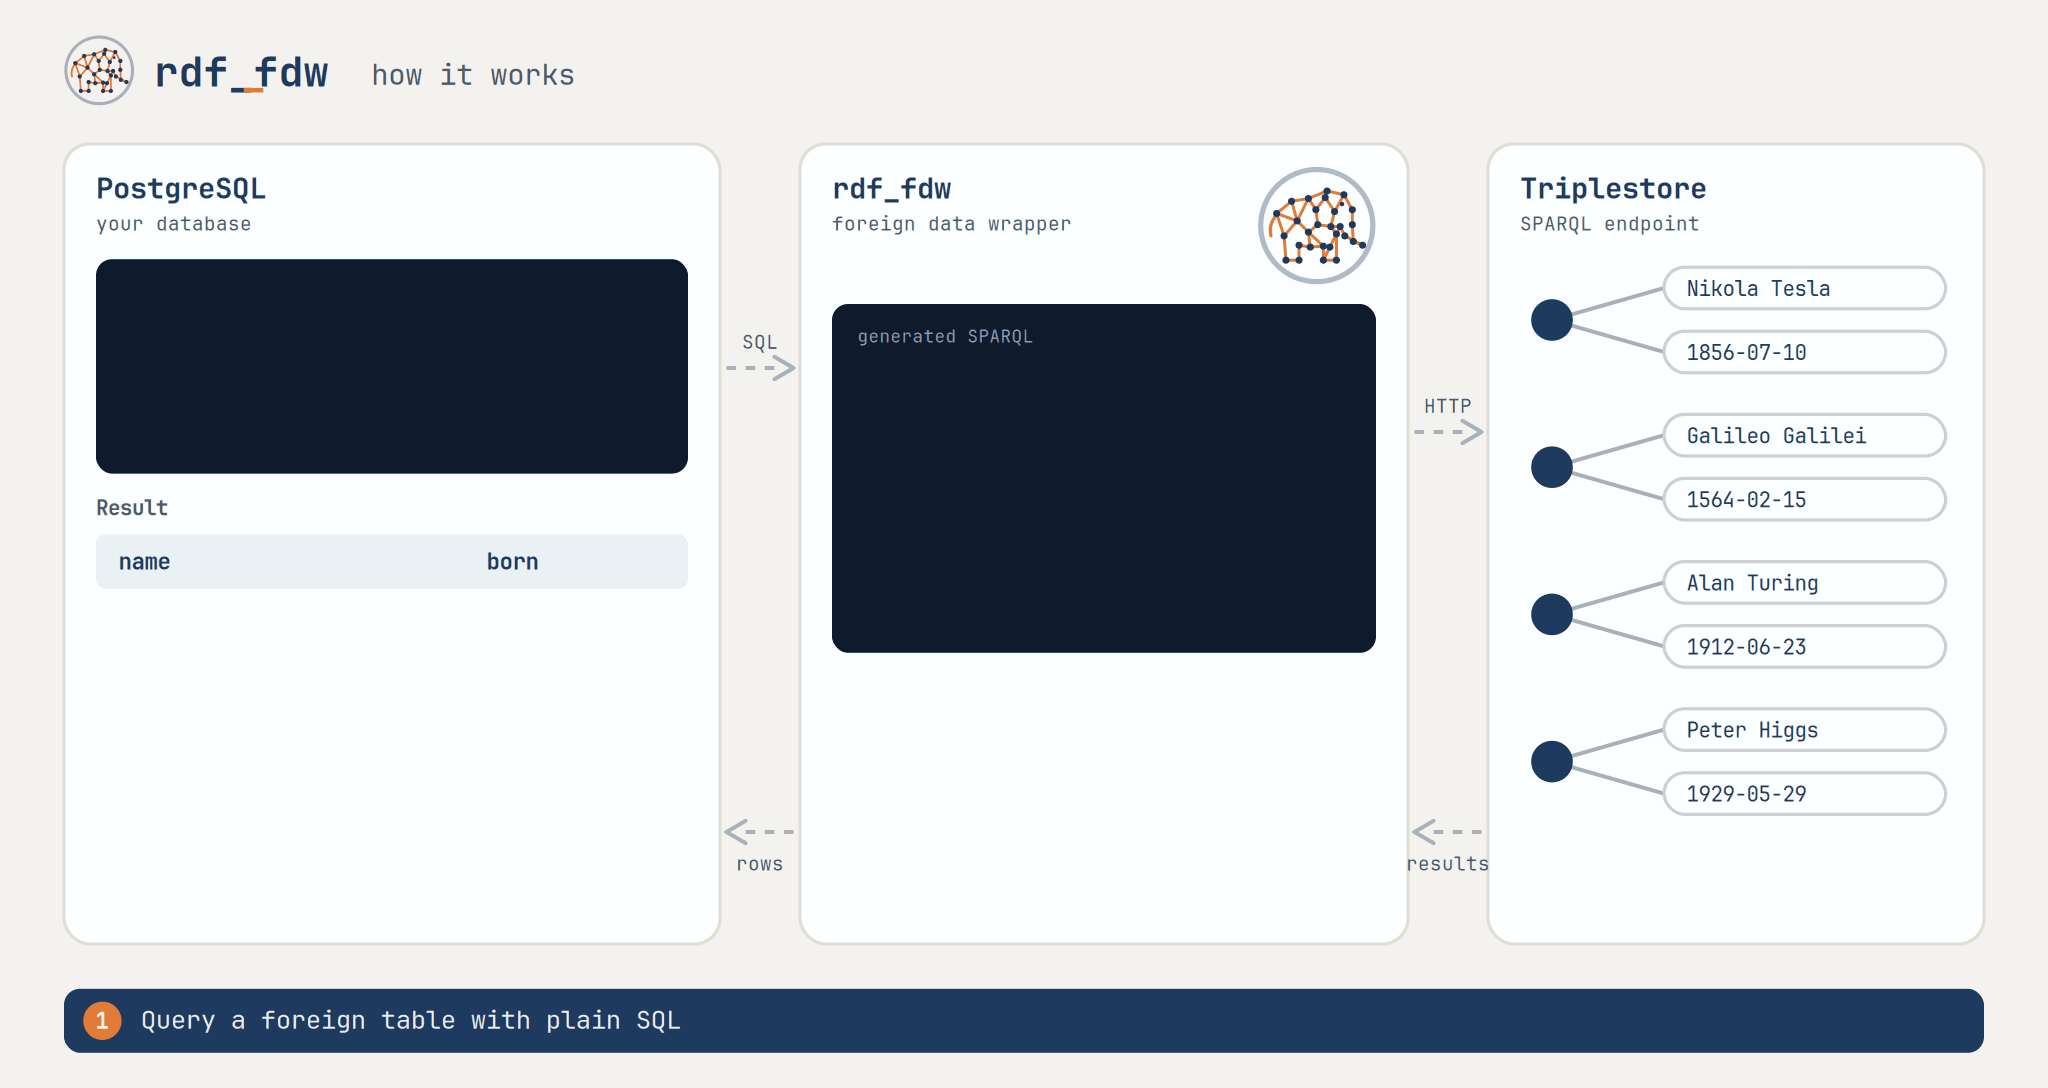The image size is (2048, 1088).
Task: Click the 1912-06-23 date pill
Action: (1805, 646)
